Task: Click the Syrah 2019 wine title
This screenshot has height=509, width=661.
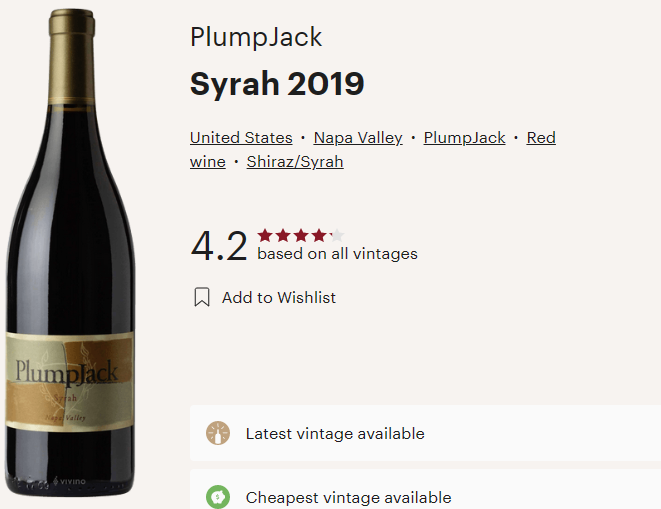Action: (277, 85)
